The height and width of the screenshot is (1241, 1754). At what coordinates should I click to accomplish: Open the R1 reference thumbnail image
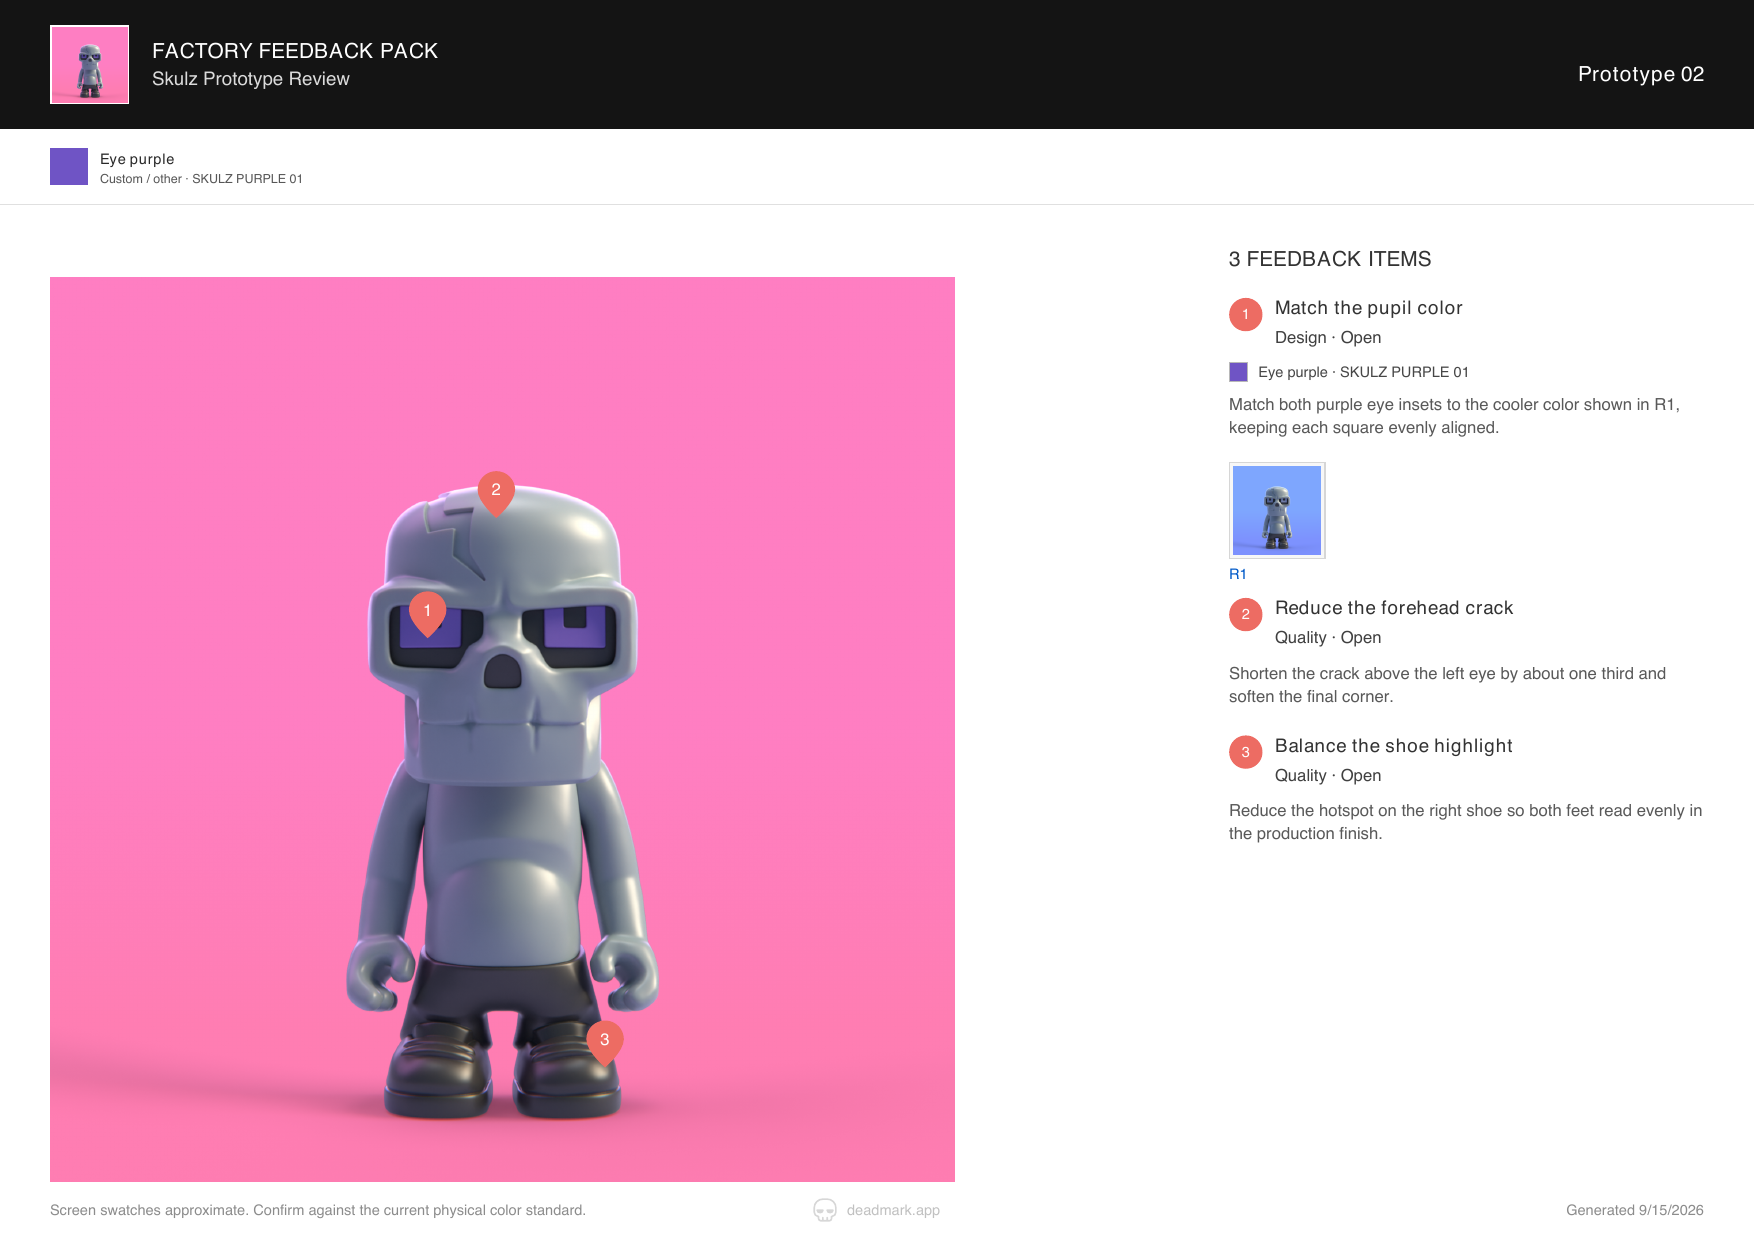coord(1277,510)
